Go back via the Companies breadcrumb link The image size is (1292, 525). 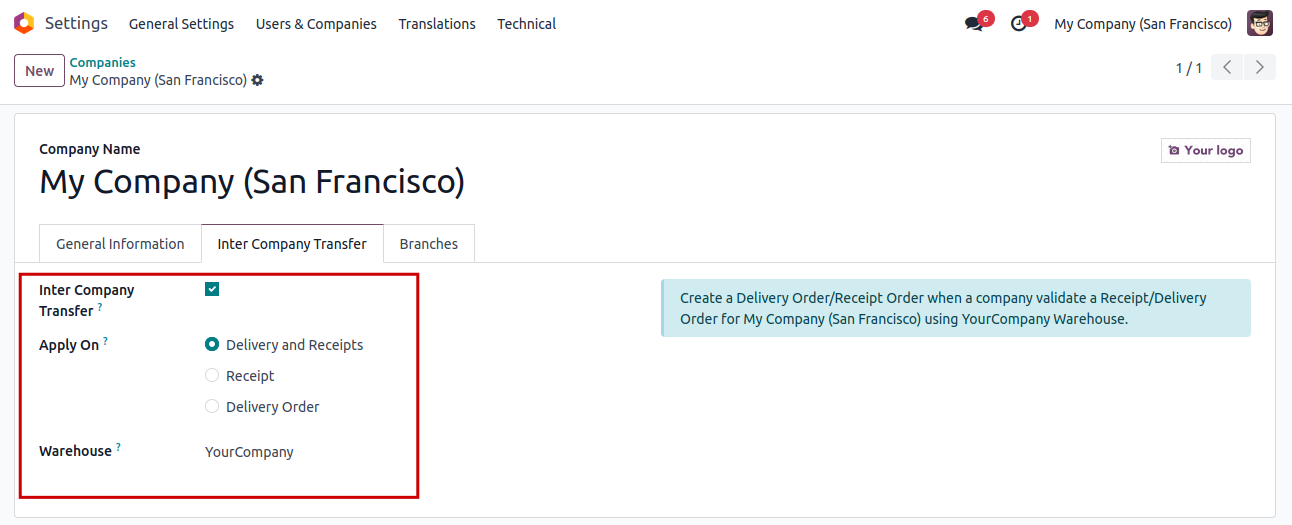[102, 62]
